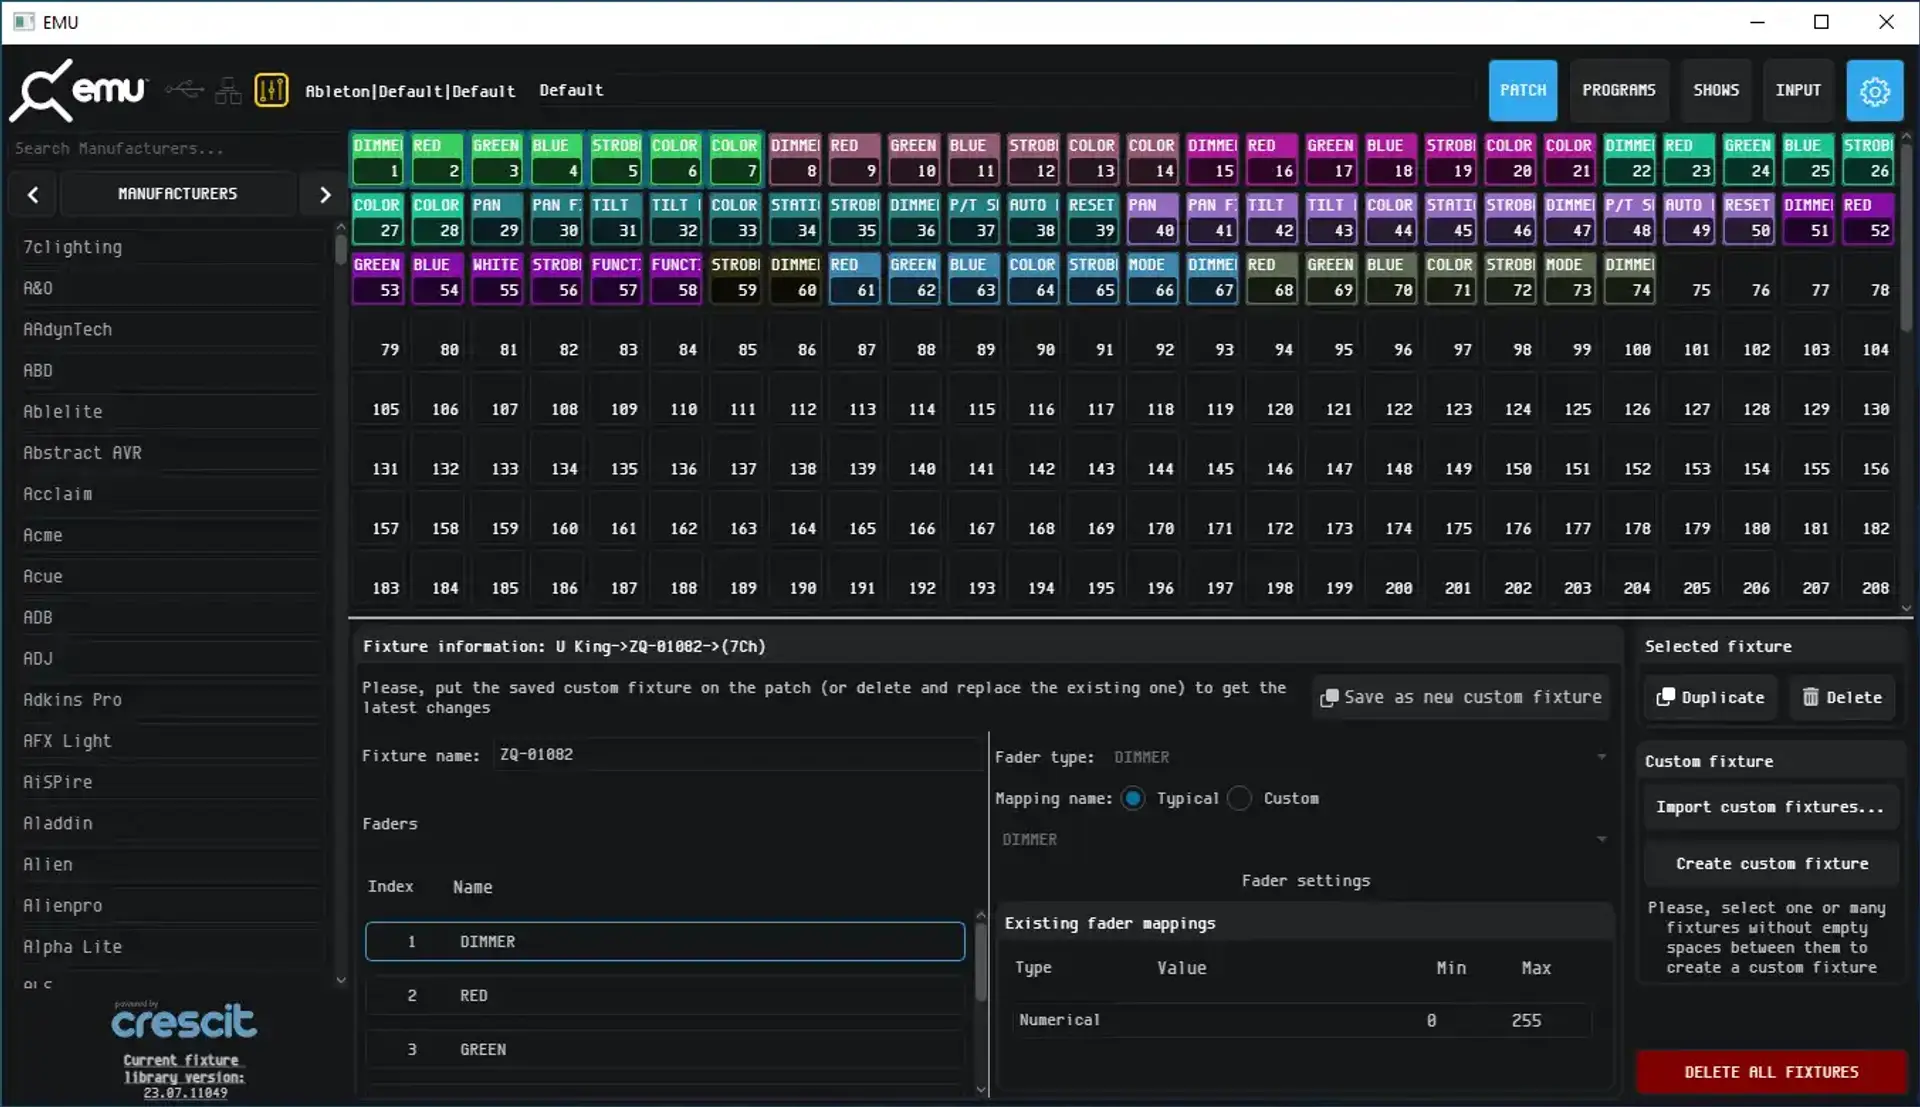
Task: Select the DIMMER fader row
Action: (x=665, y=941)
